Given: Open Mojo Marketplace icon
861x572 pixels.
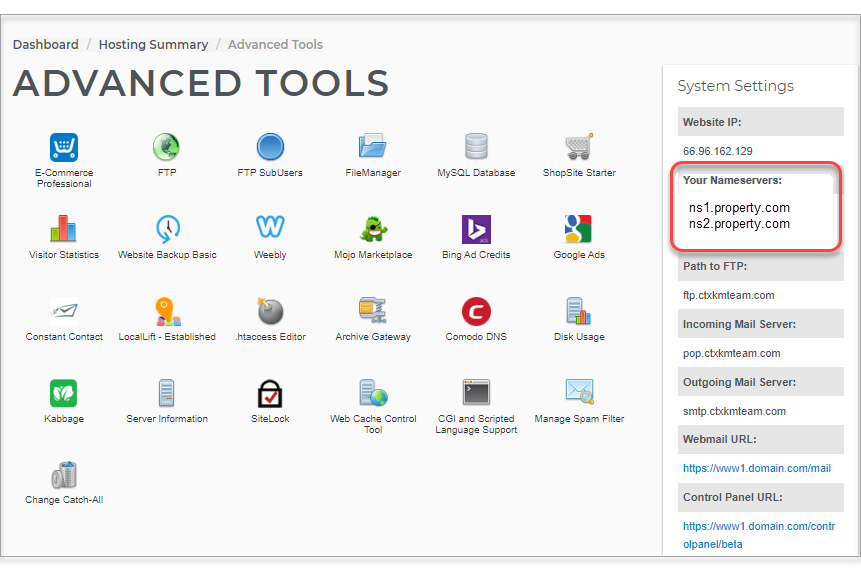Looking at the screenshot, I should coord(373,229).
